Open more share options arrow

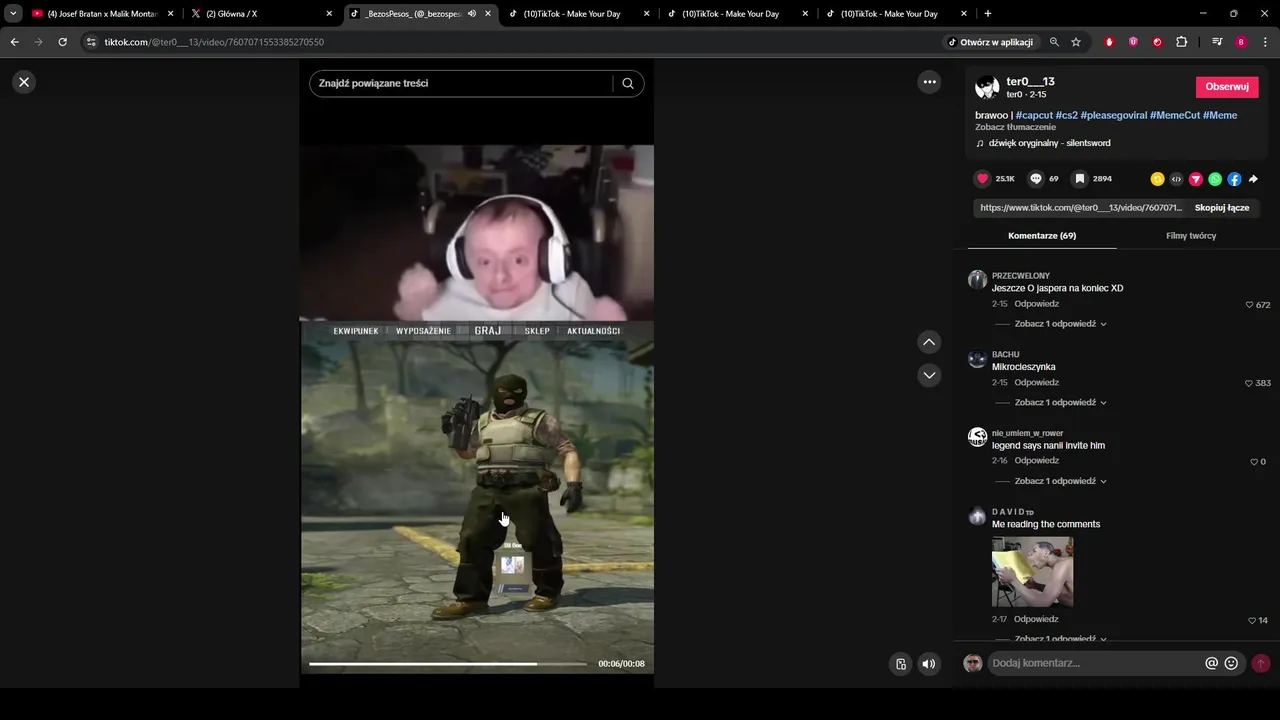tap(1253, 179)
